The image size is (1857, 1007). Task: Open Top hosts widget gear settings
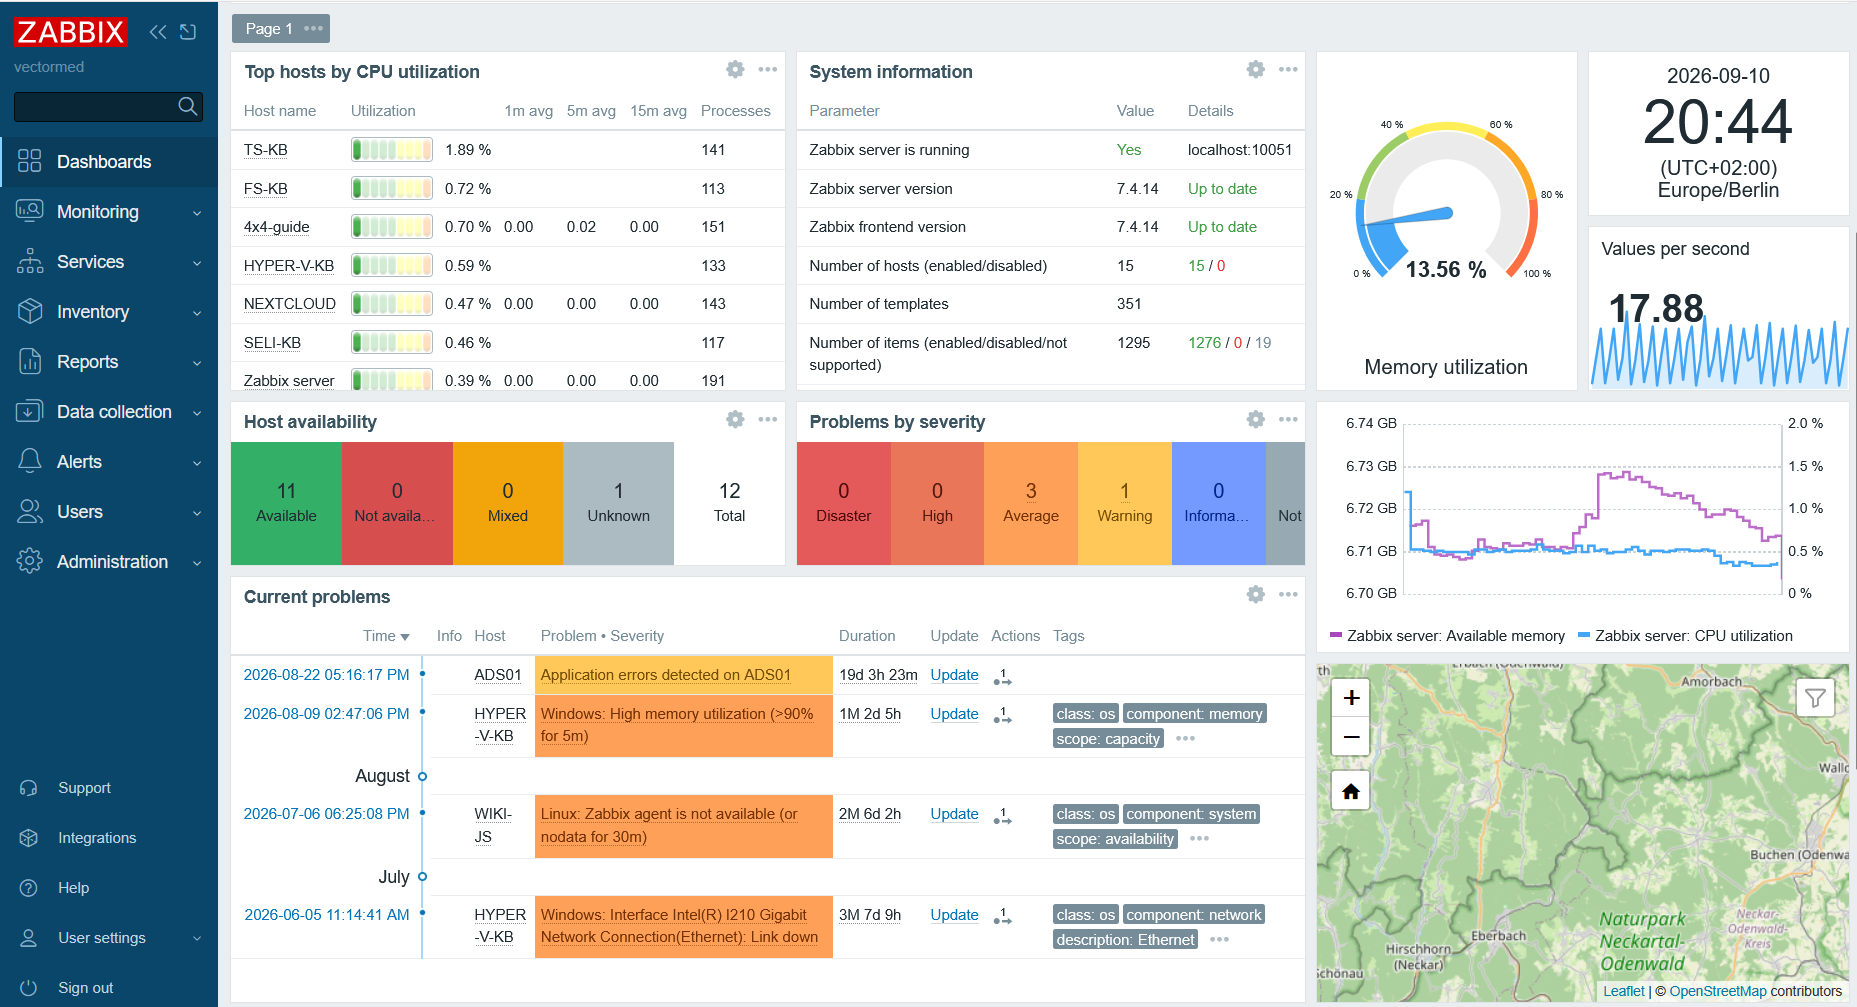(735, 70)
